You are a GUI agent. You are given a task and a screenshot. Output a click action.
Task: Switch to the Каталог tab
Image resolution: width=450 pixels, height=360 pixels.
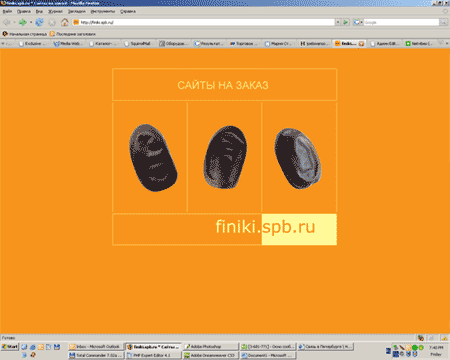tap(104, 44)
